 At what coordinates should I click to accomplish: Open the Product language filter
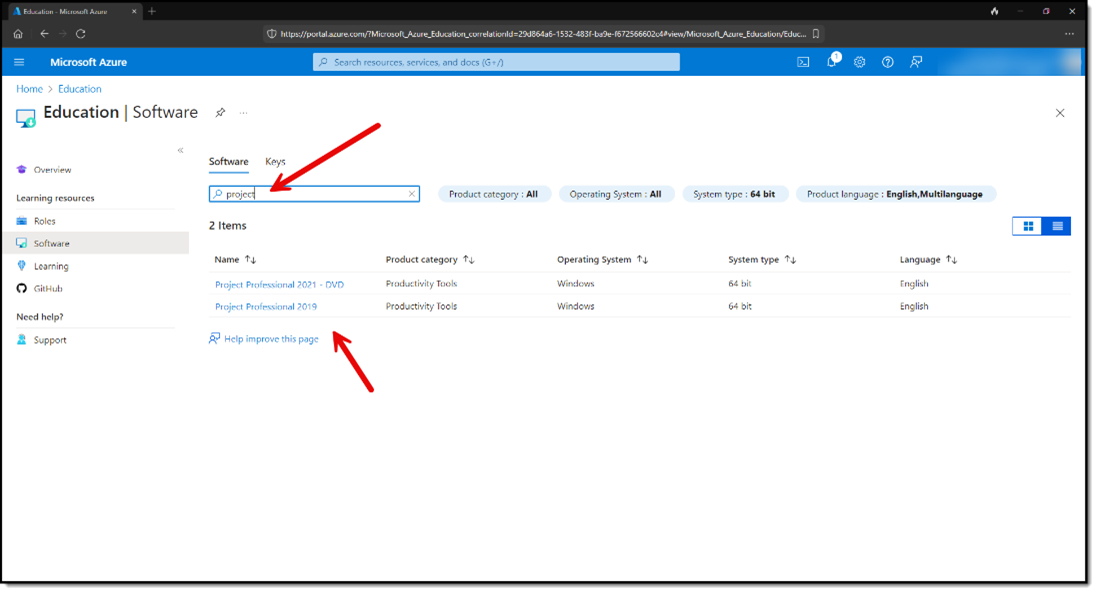point(895,194)
